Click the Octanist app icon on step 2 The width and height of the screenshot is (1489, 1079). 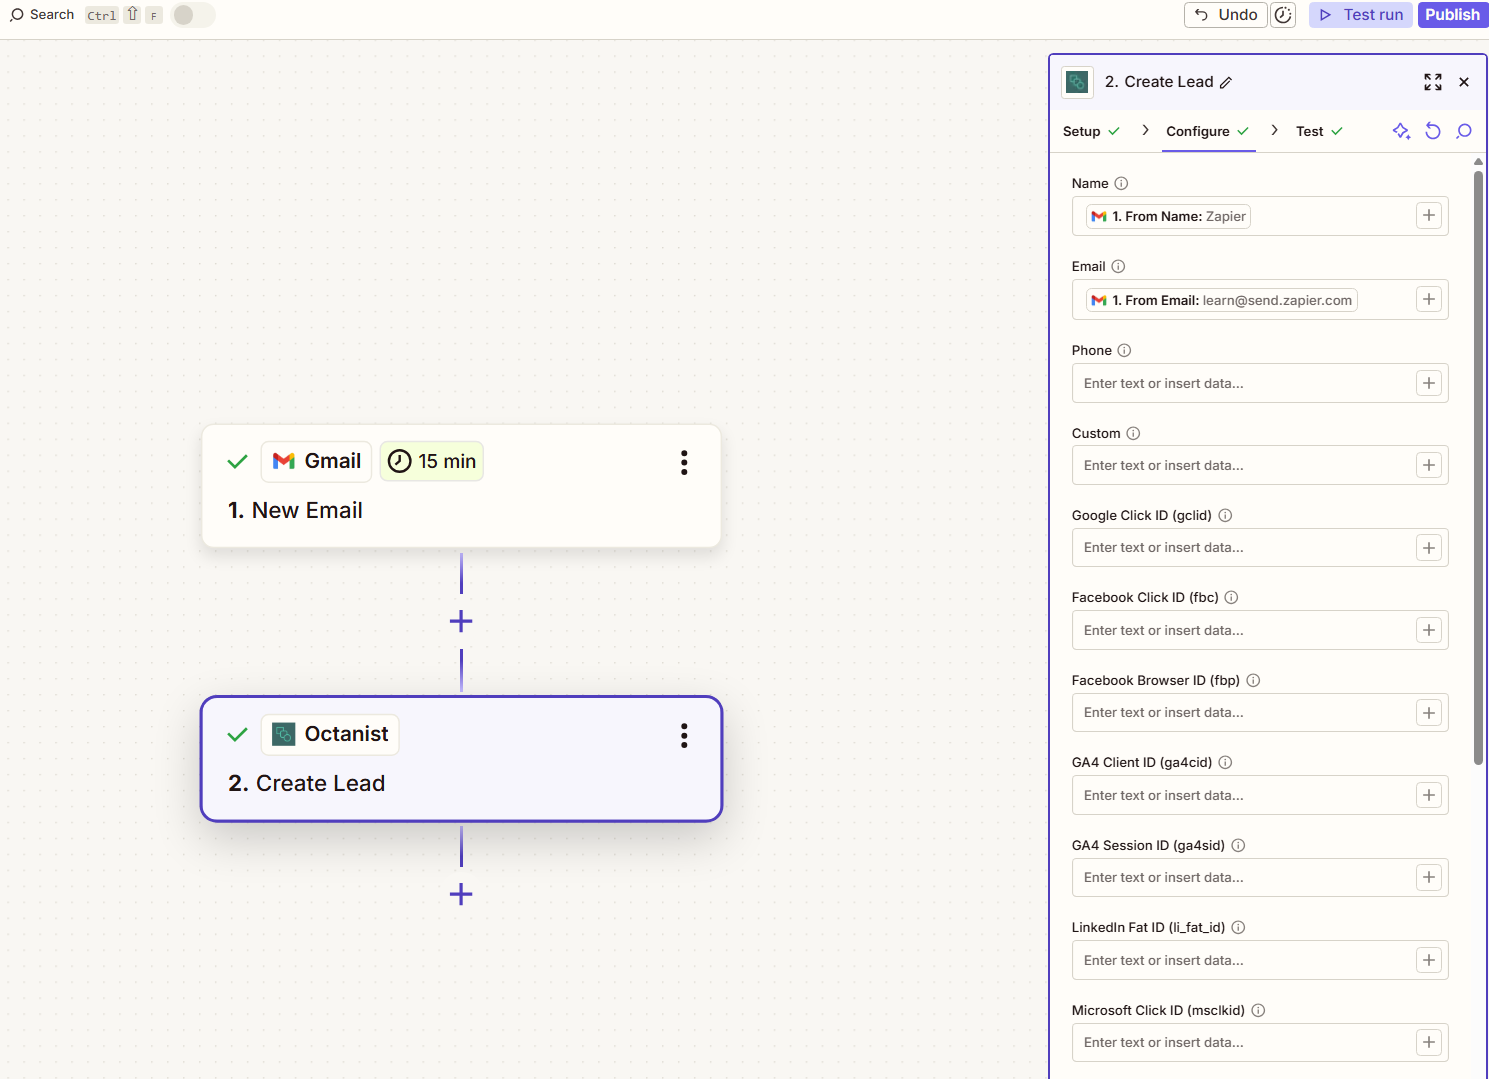[284, 733]
